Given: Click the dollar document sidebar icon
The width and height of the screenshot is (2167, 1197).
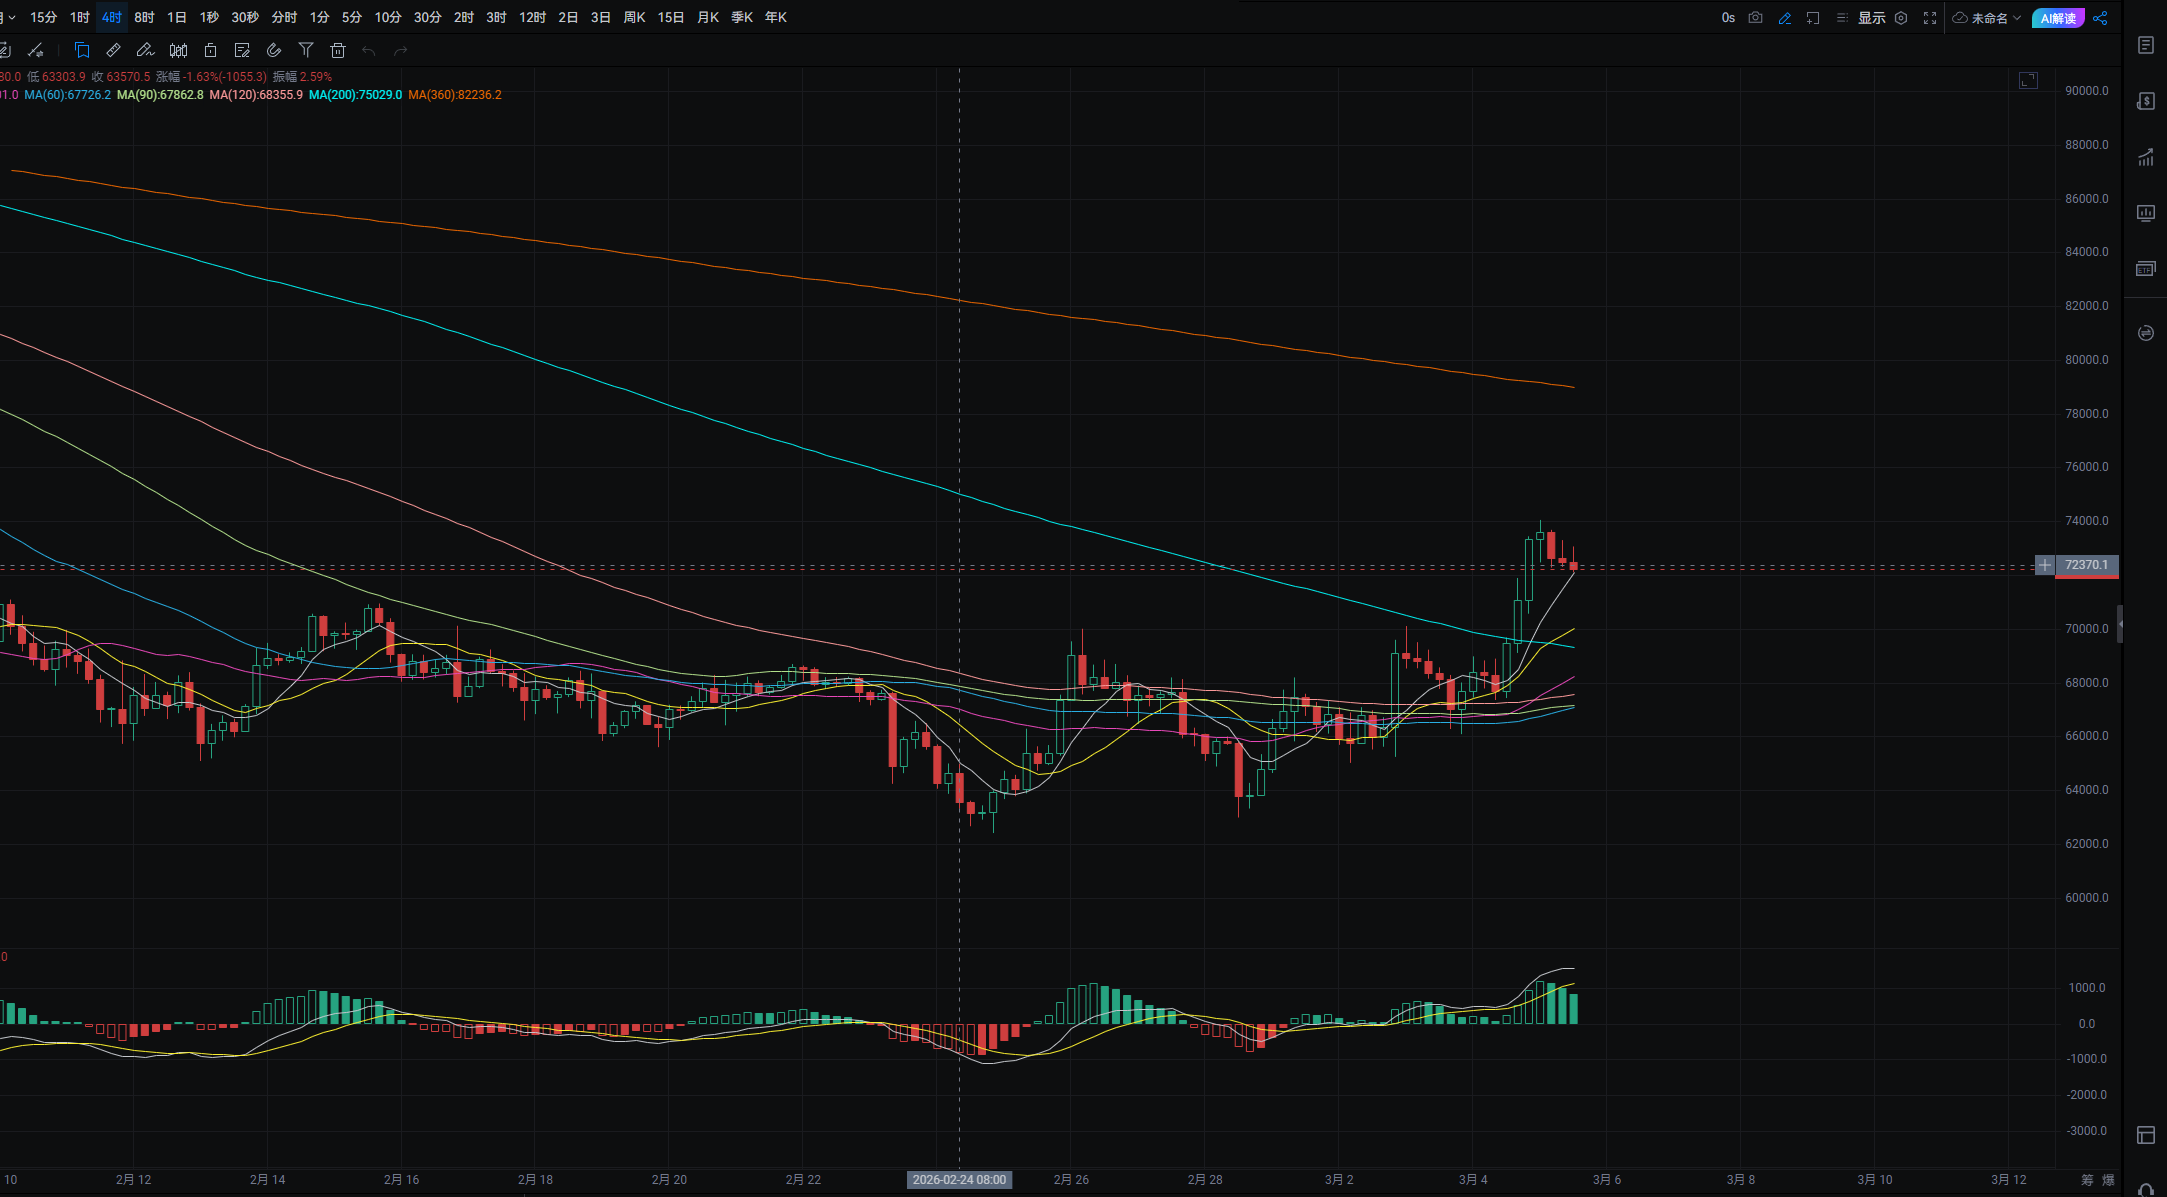Looking at the screenshot, I should 2145,101.
